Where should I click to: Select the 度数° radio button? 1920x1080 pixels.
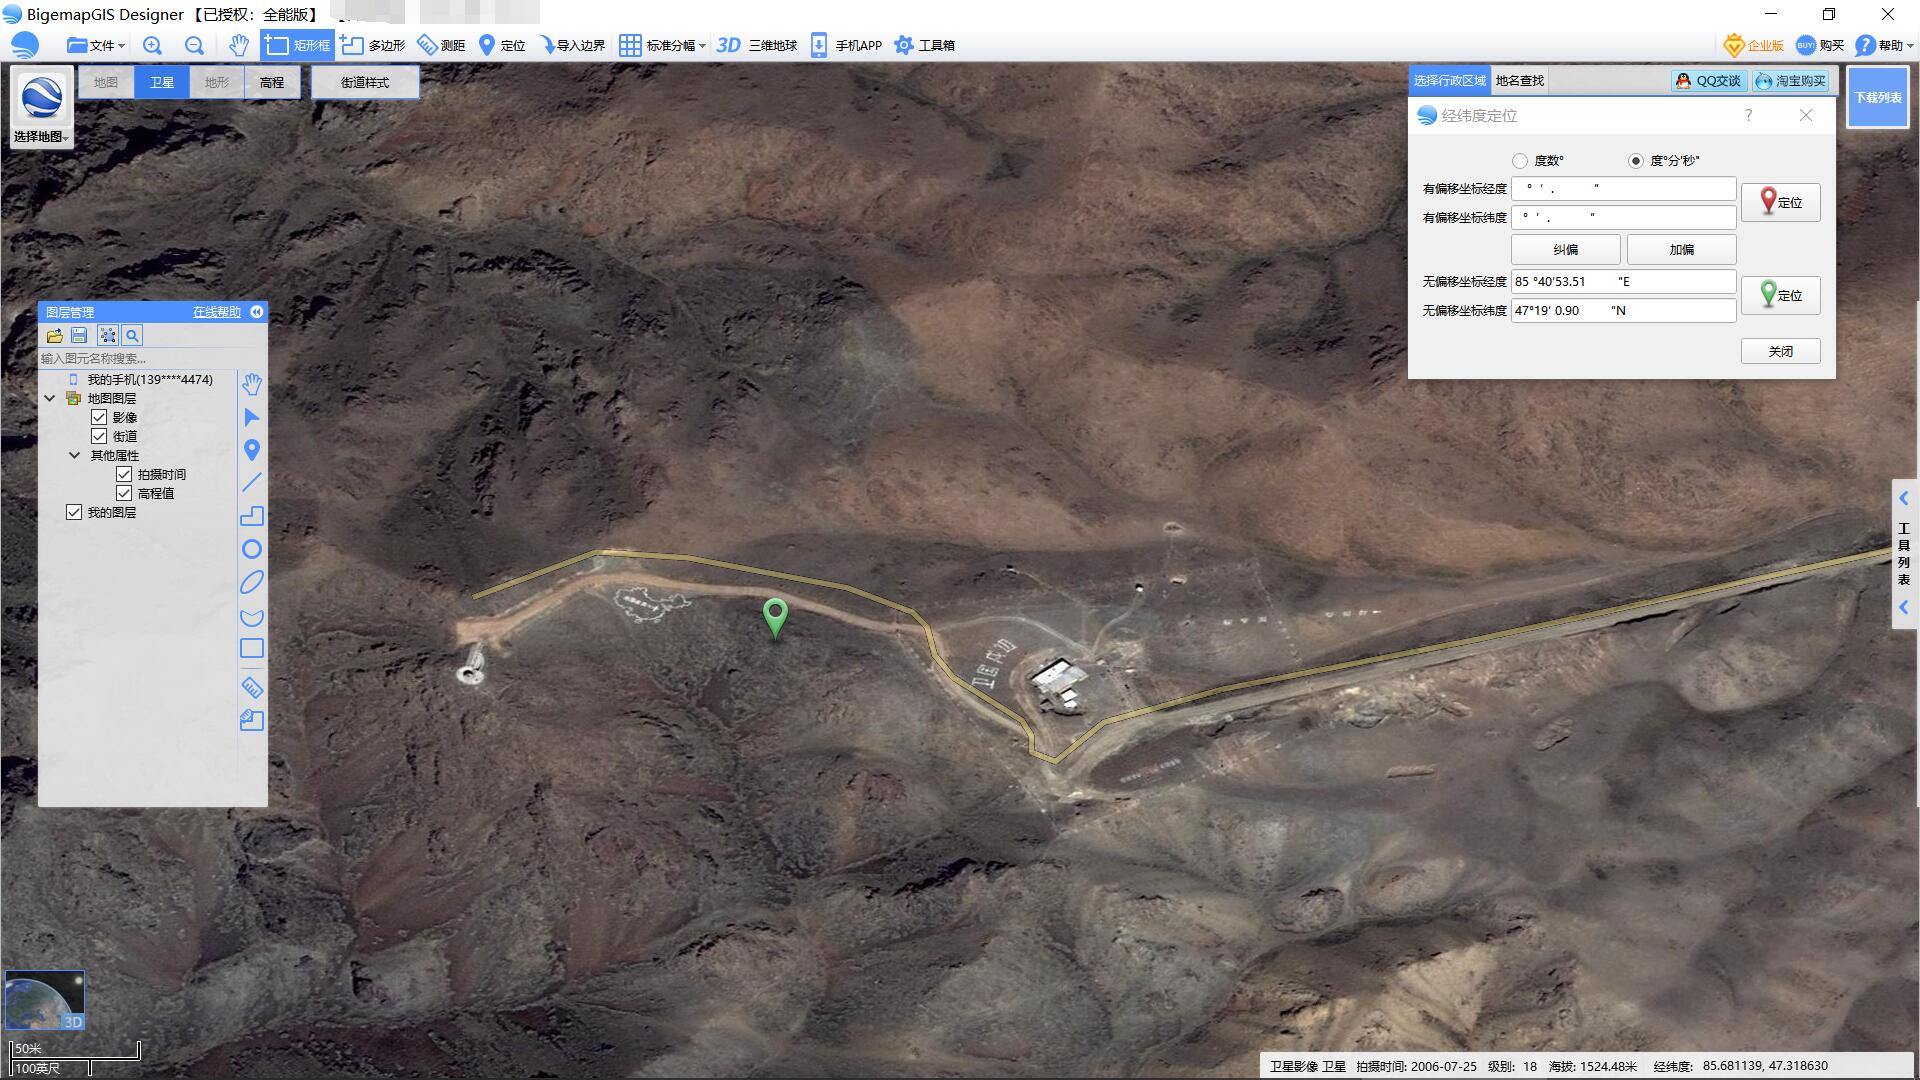[1520, 160]
